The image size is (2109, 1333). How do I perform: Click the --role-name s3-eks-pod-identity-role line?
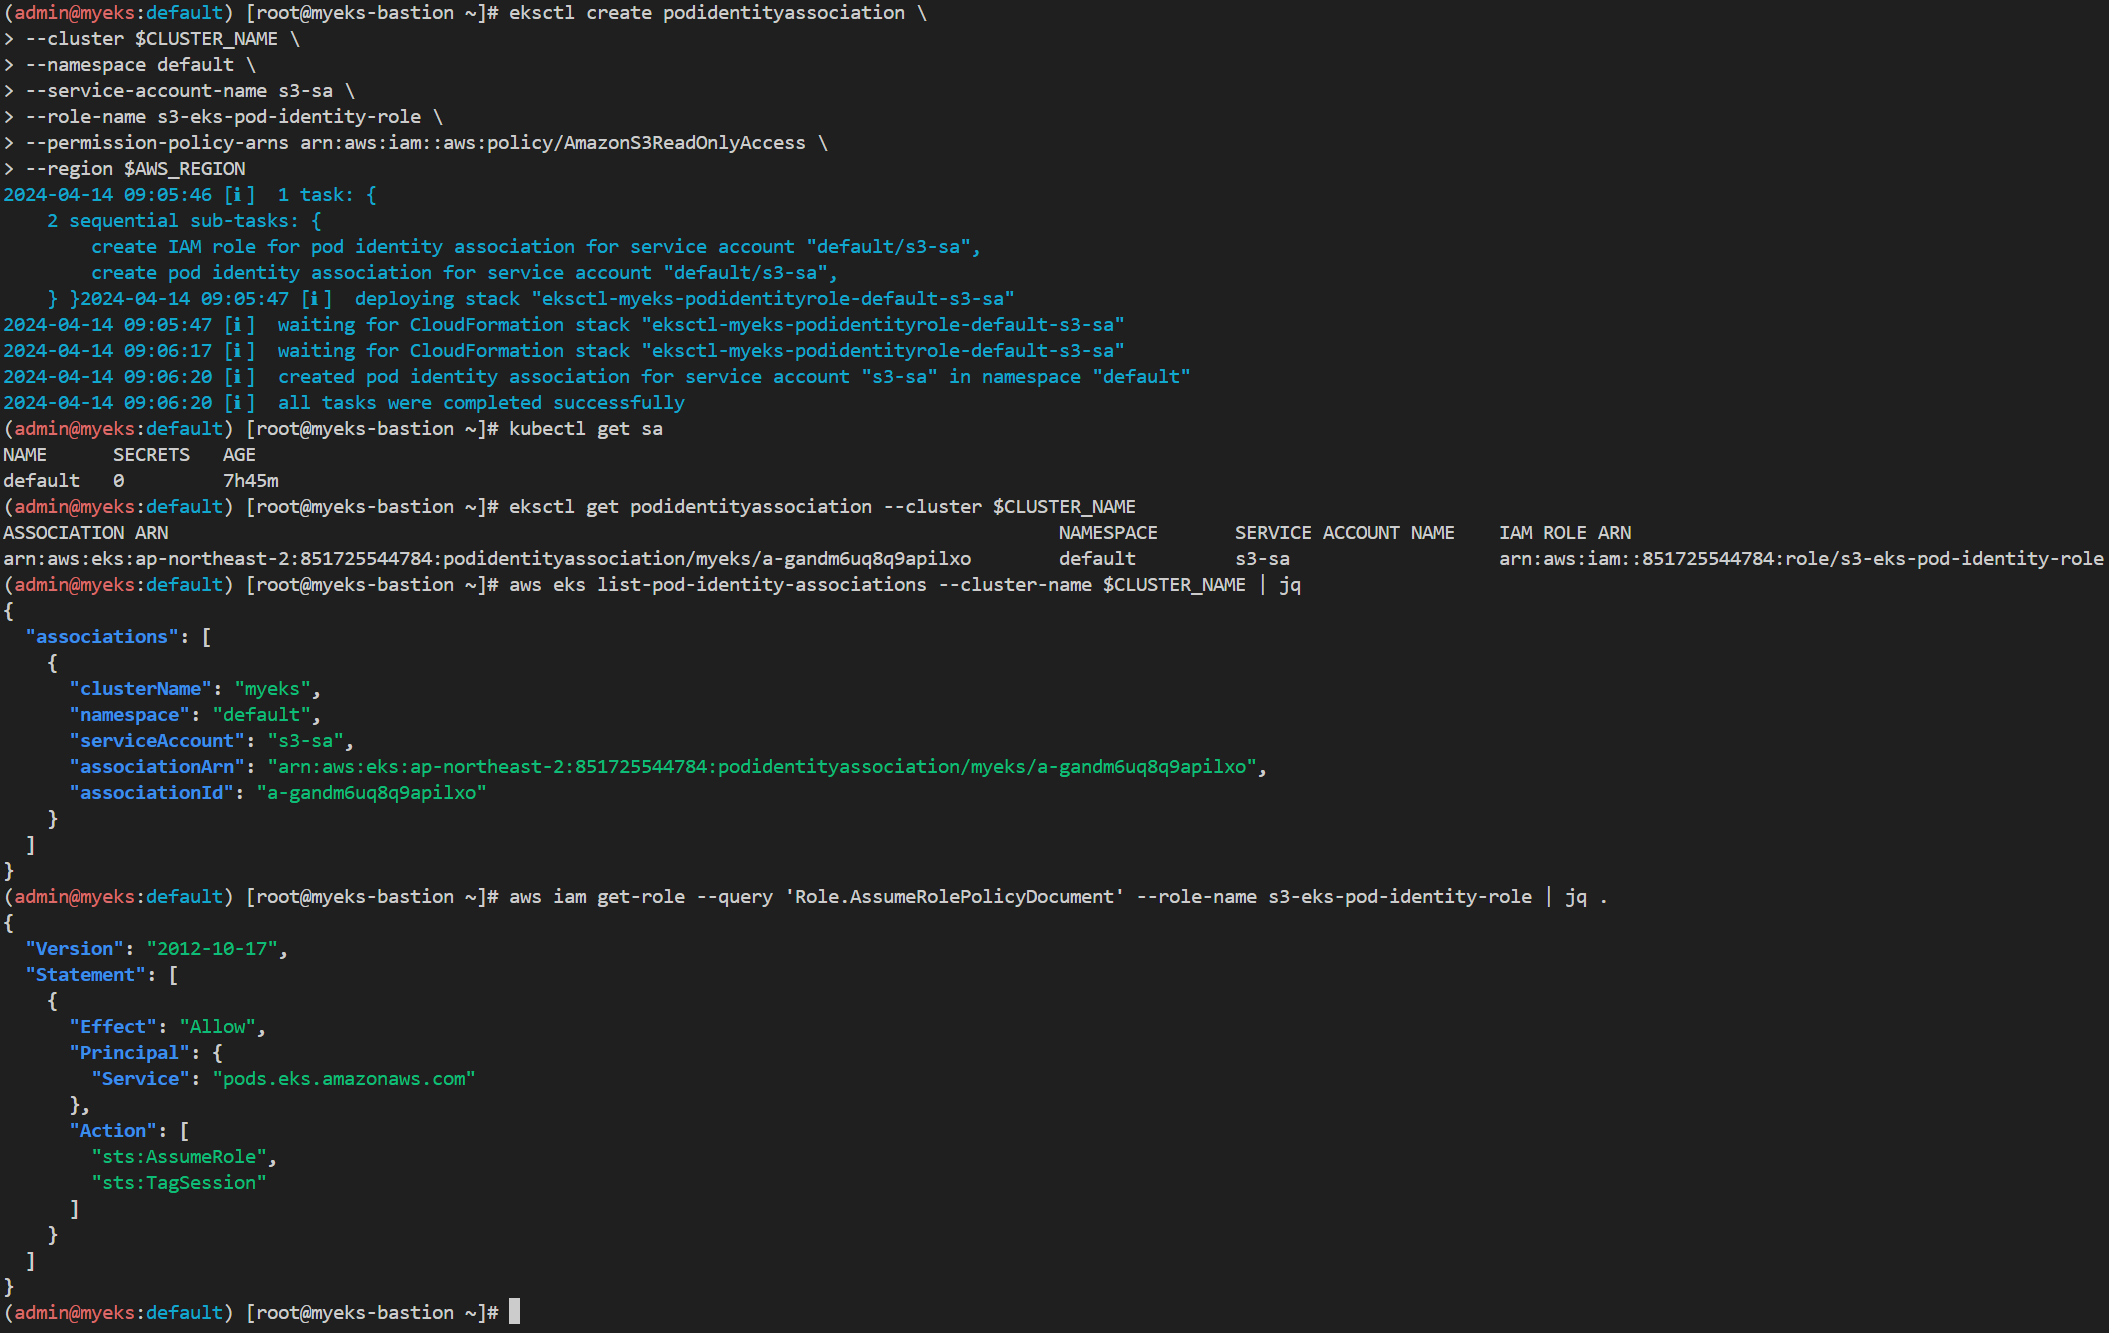click(234, 117)
